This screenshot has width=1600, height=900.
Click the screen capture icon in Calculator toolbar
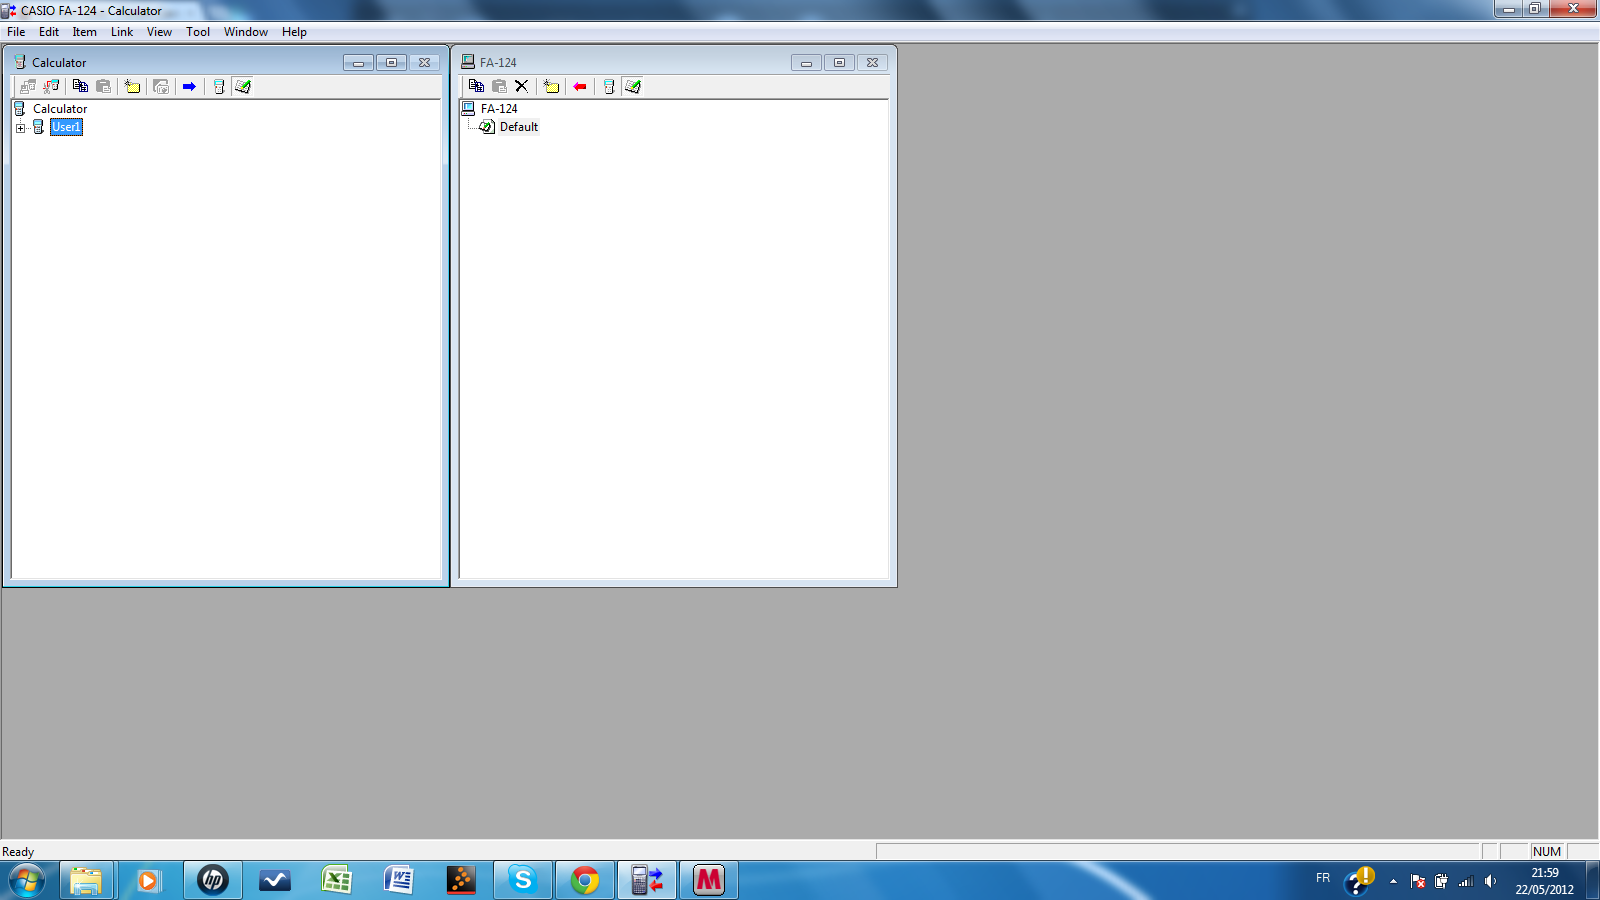(161, 87)
